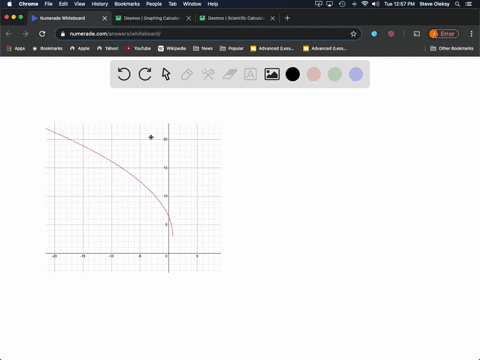This screenshot has height=360, width=480.
Task: Open the Apps bookmark shortcut
Action: 16,48
